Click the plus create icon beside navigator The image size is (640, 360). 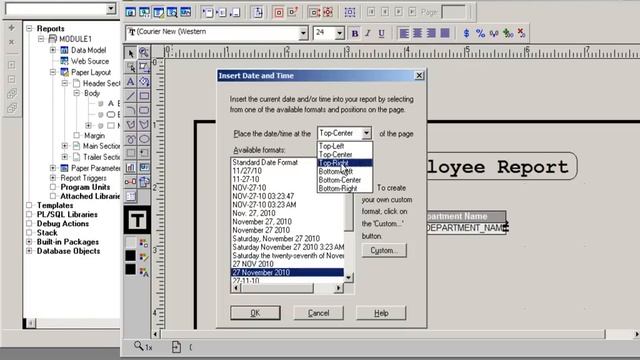[x=11, y=28]
